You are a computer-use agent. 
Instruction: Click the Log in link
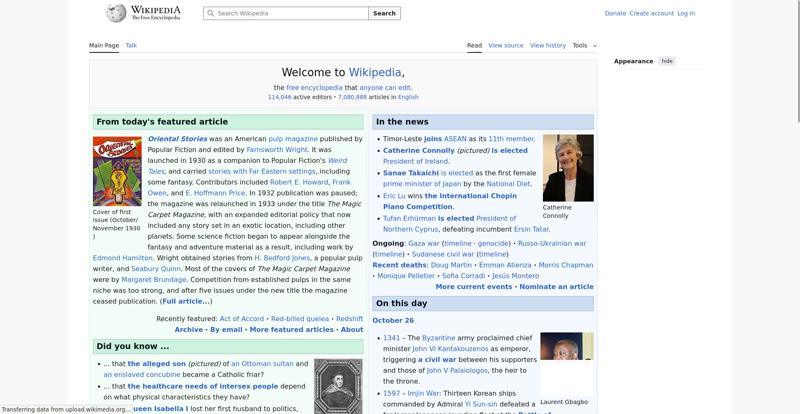[686, 14]
